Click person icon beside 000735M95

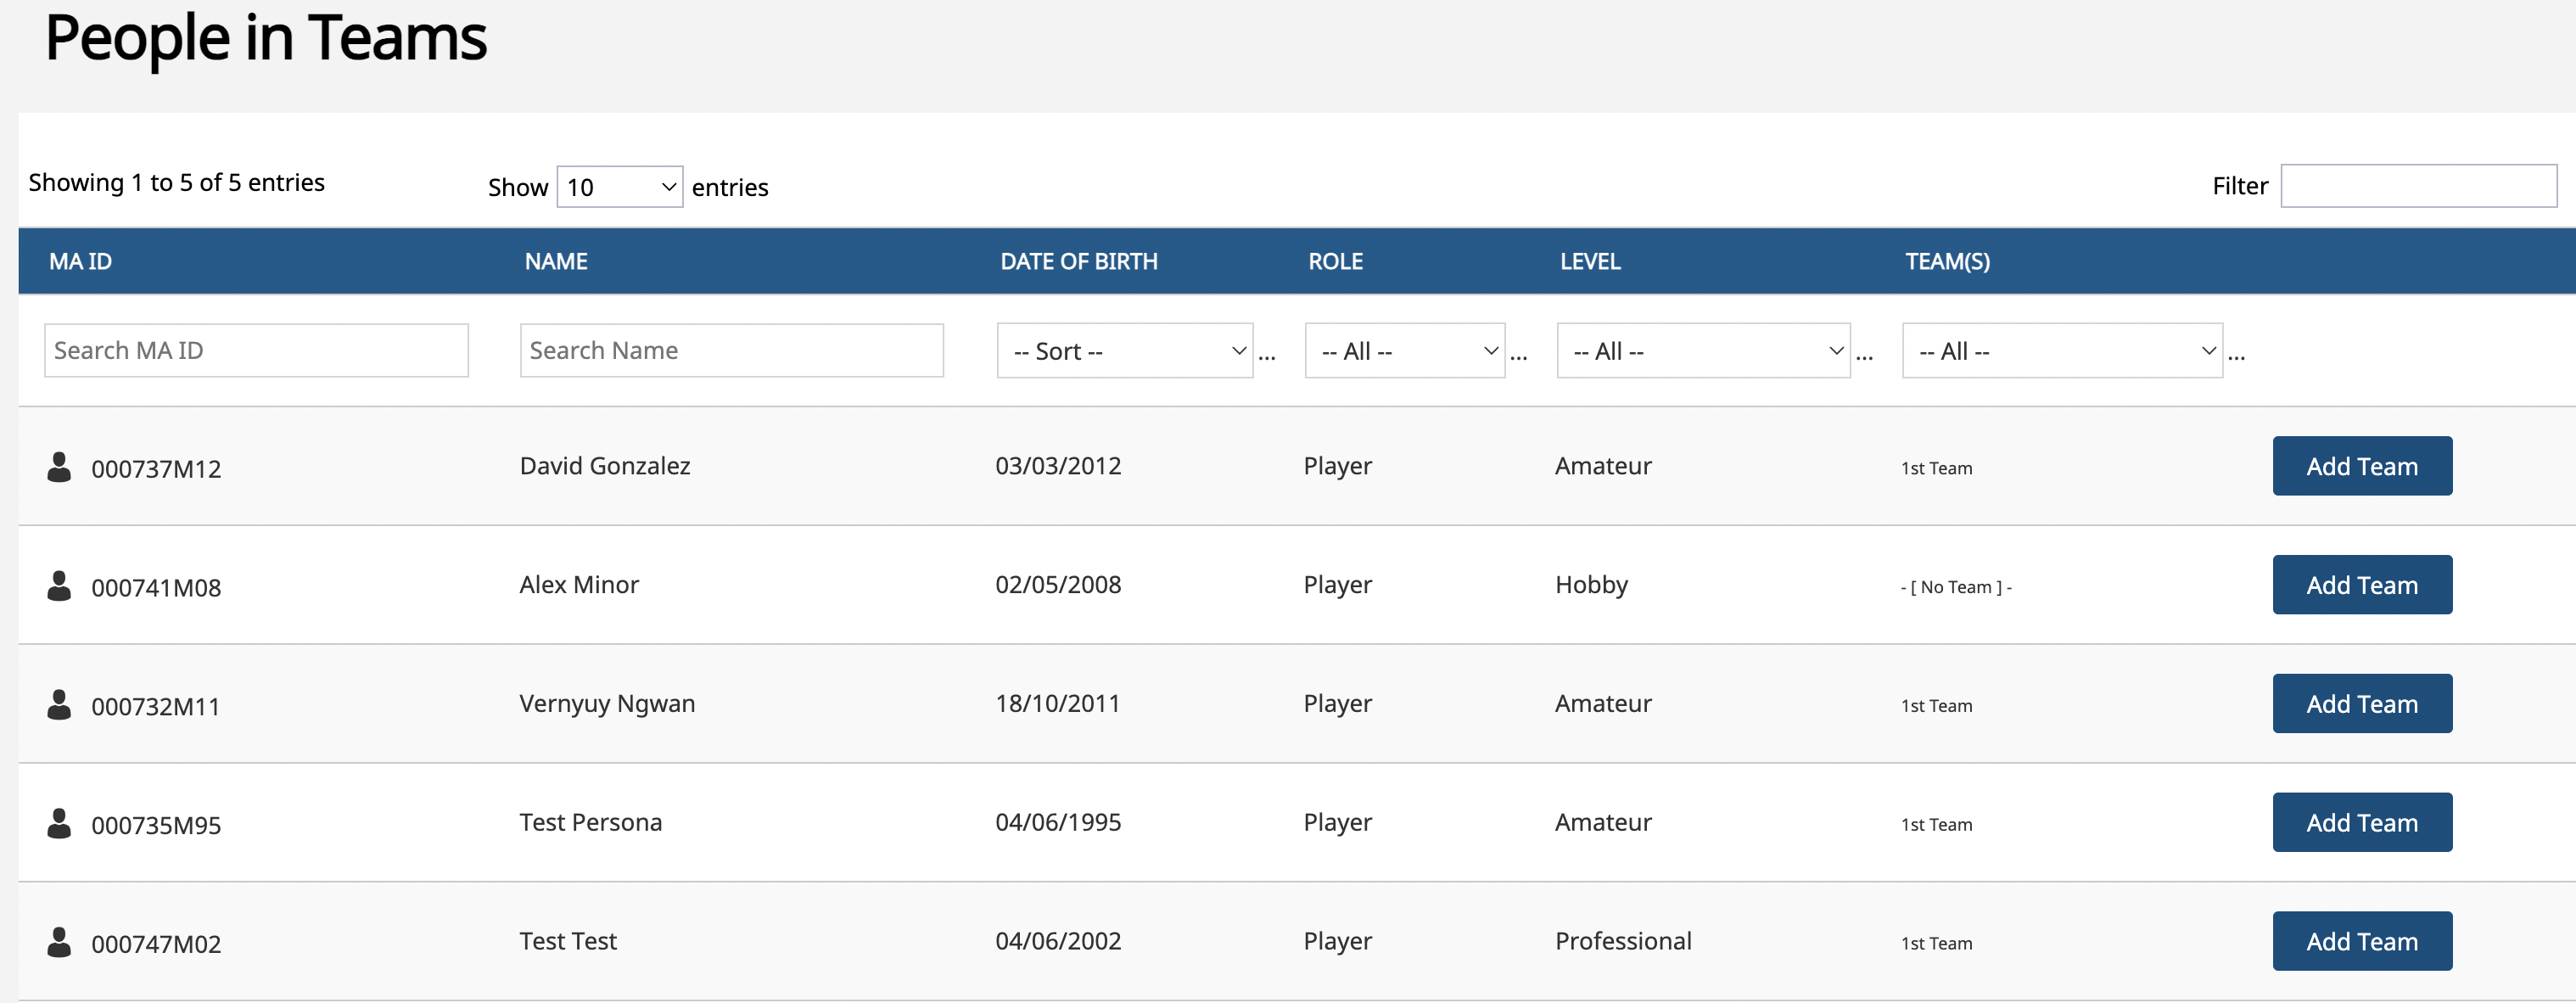59,824
